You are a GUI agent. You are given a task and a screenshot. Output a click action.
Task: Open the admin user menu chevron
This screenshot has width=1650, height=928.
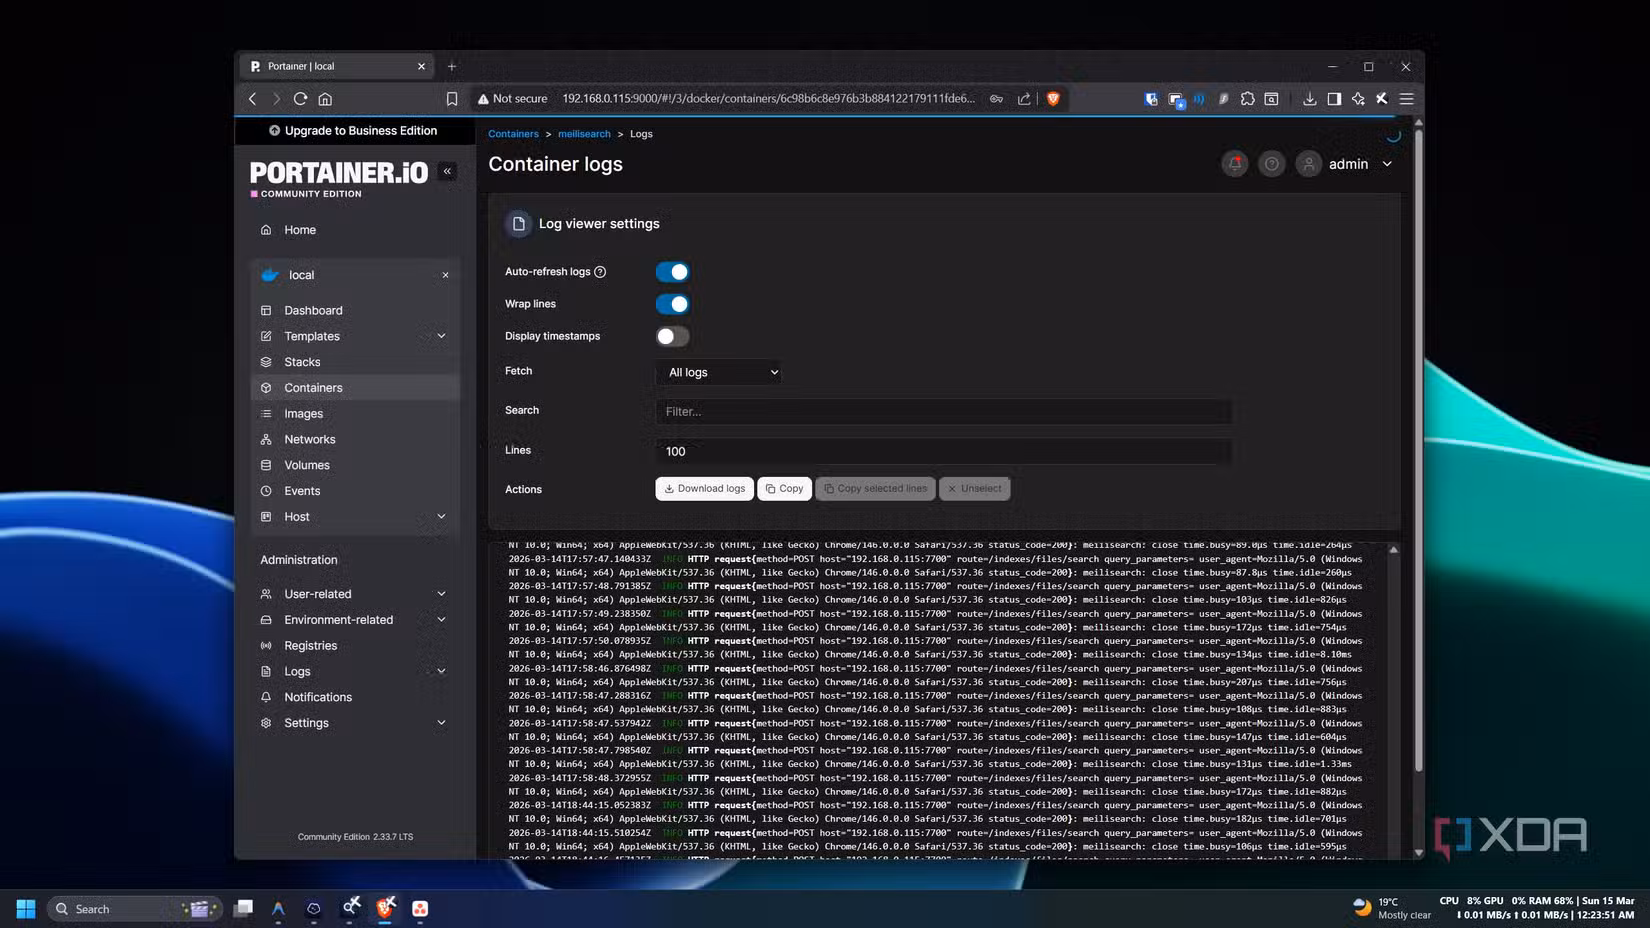[1387, 164]
